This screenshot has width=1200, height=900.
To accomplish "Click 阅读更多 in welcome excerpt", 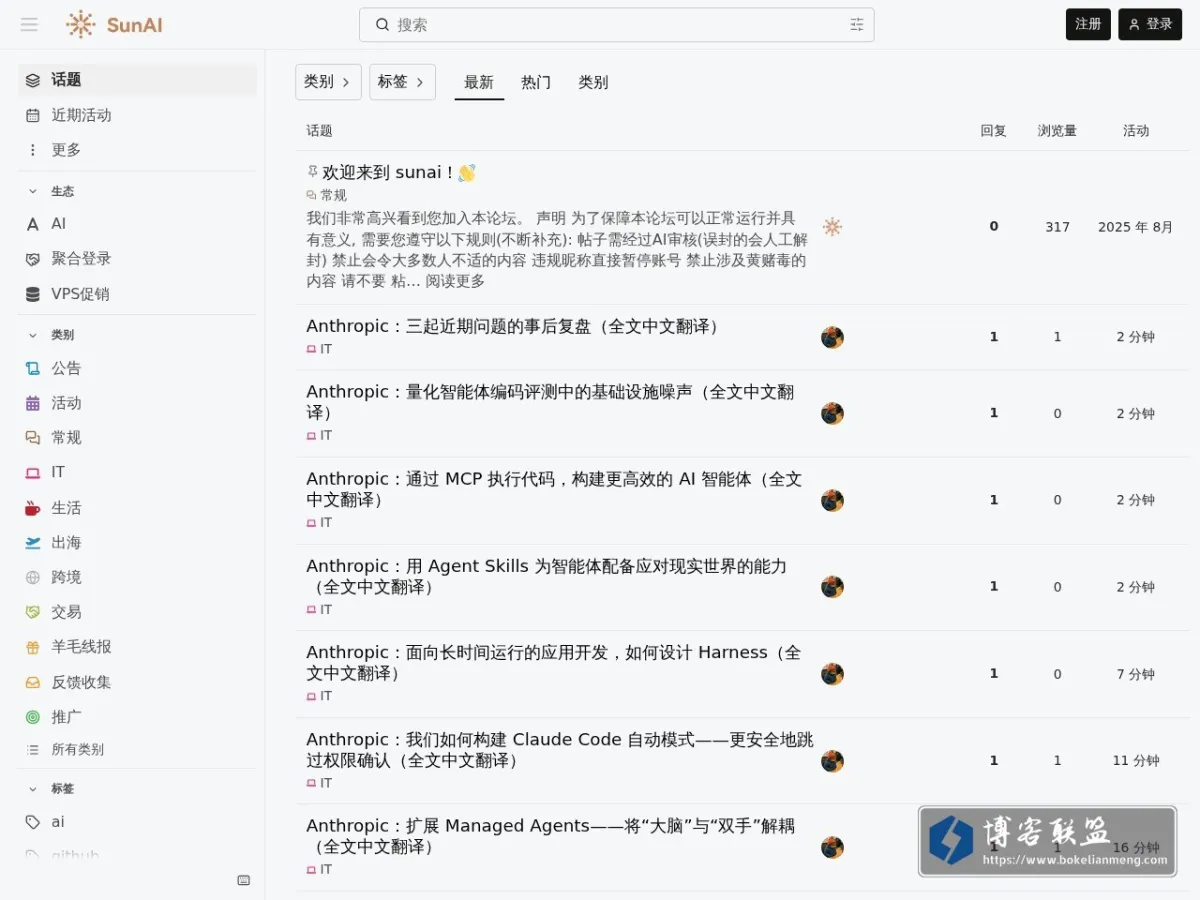I will pos(455,282).
